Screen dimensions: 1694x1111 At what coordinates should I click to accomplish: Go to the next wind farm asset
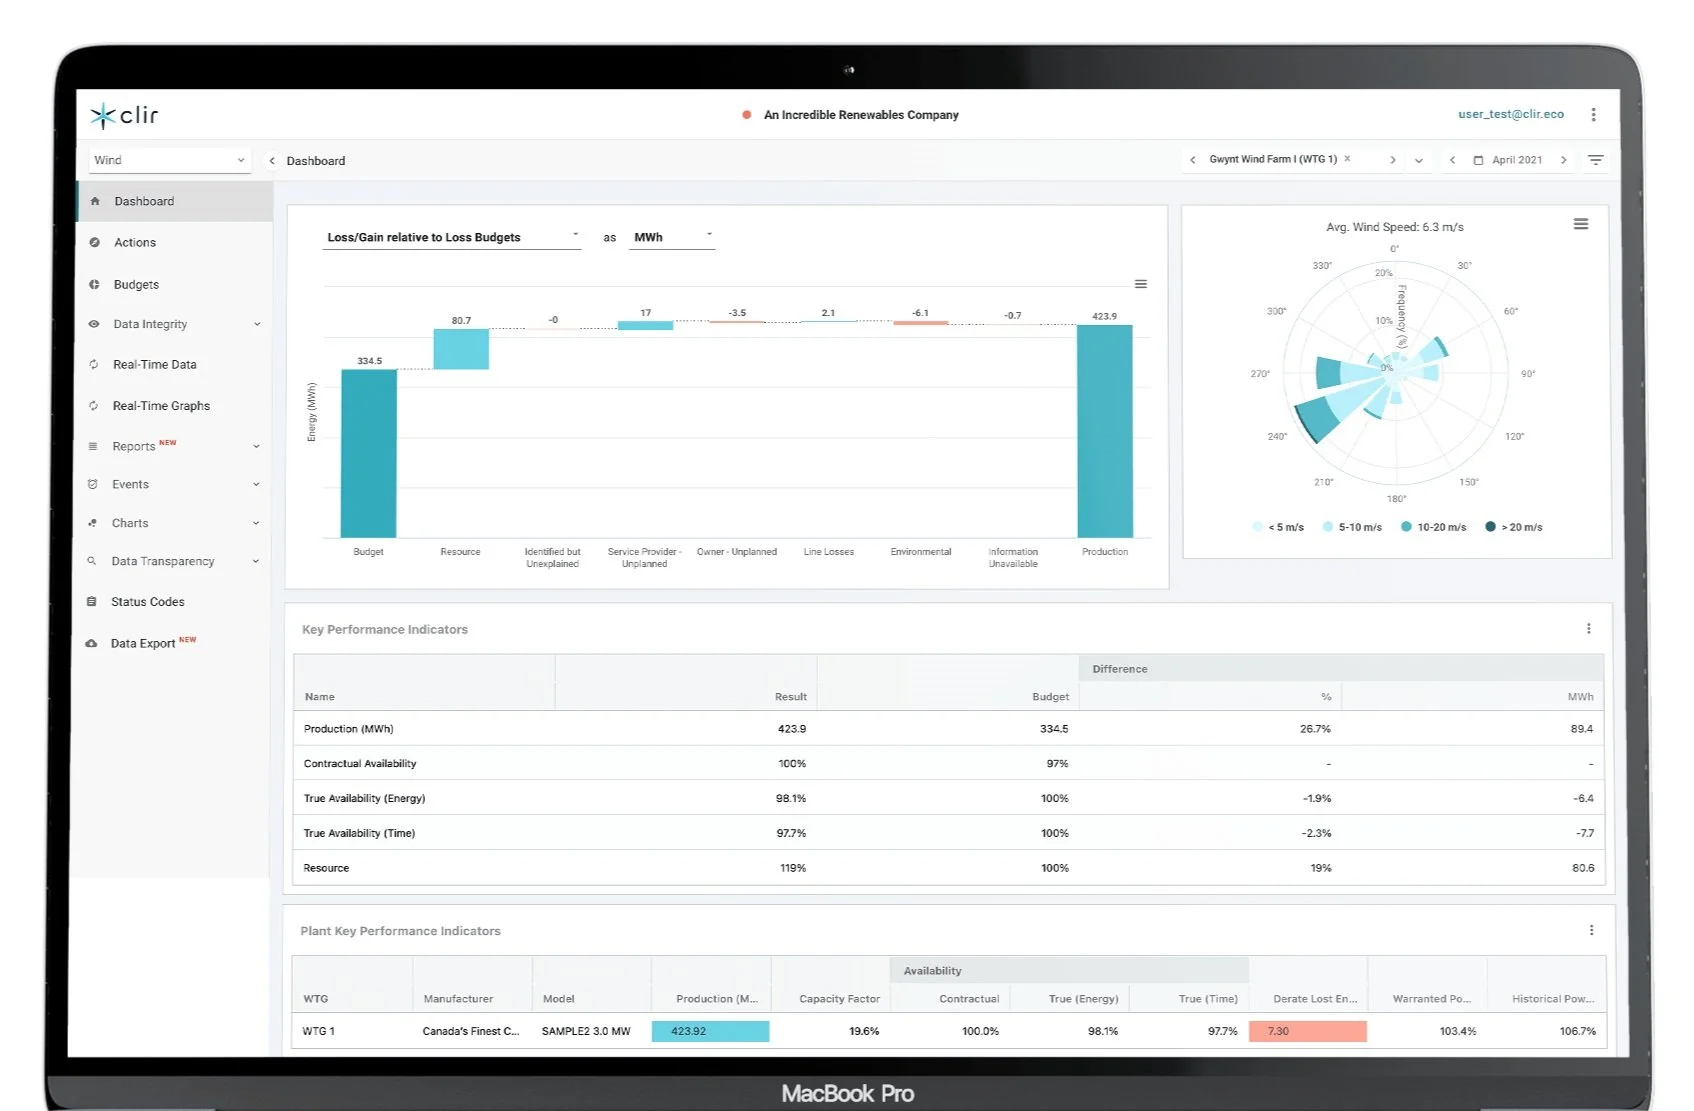[1392, 160]
